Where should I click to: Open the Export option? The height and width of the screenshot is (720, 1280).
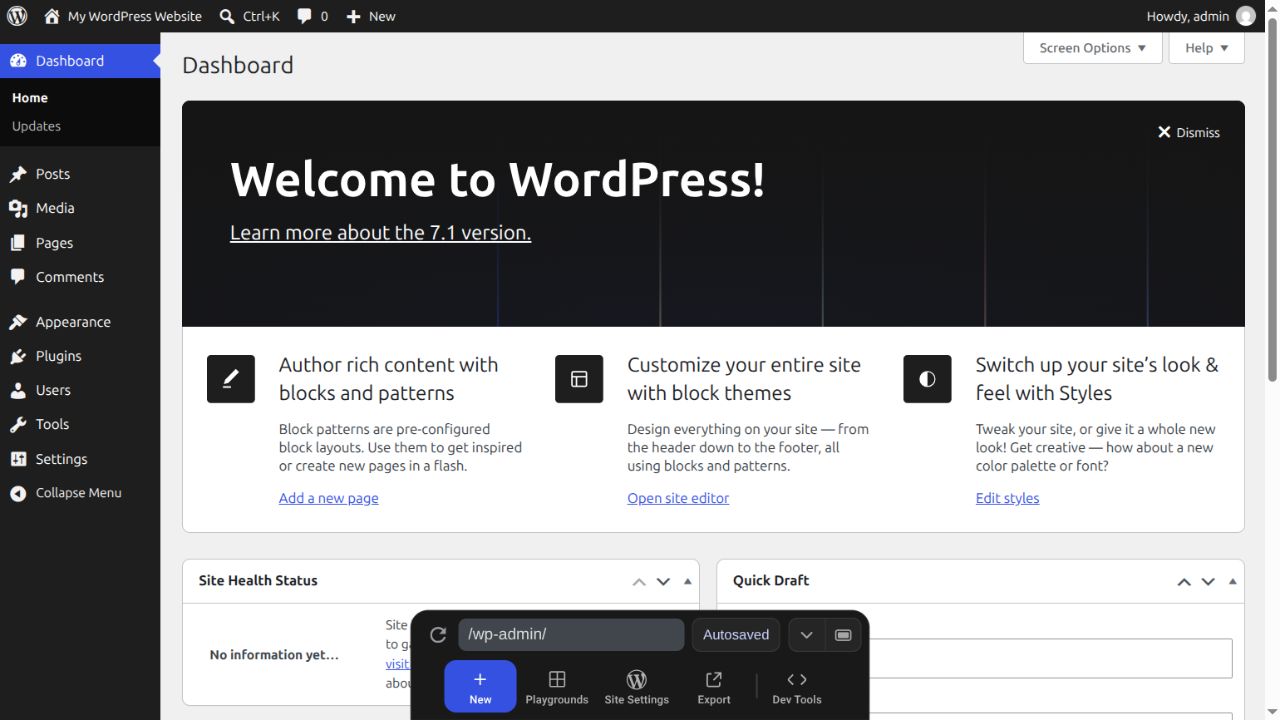(x=714, y=687)
